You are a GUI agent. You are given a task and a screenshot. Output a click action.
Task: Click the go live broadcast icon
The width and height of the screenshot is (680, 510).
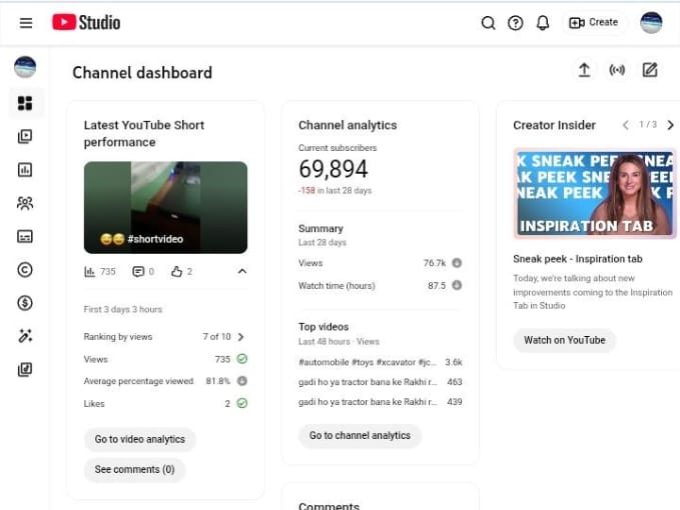click(x=617, y=70)
